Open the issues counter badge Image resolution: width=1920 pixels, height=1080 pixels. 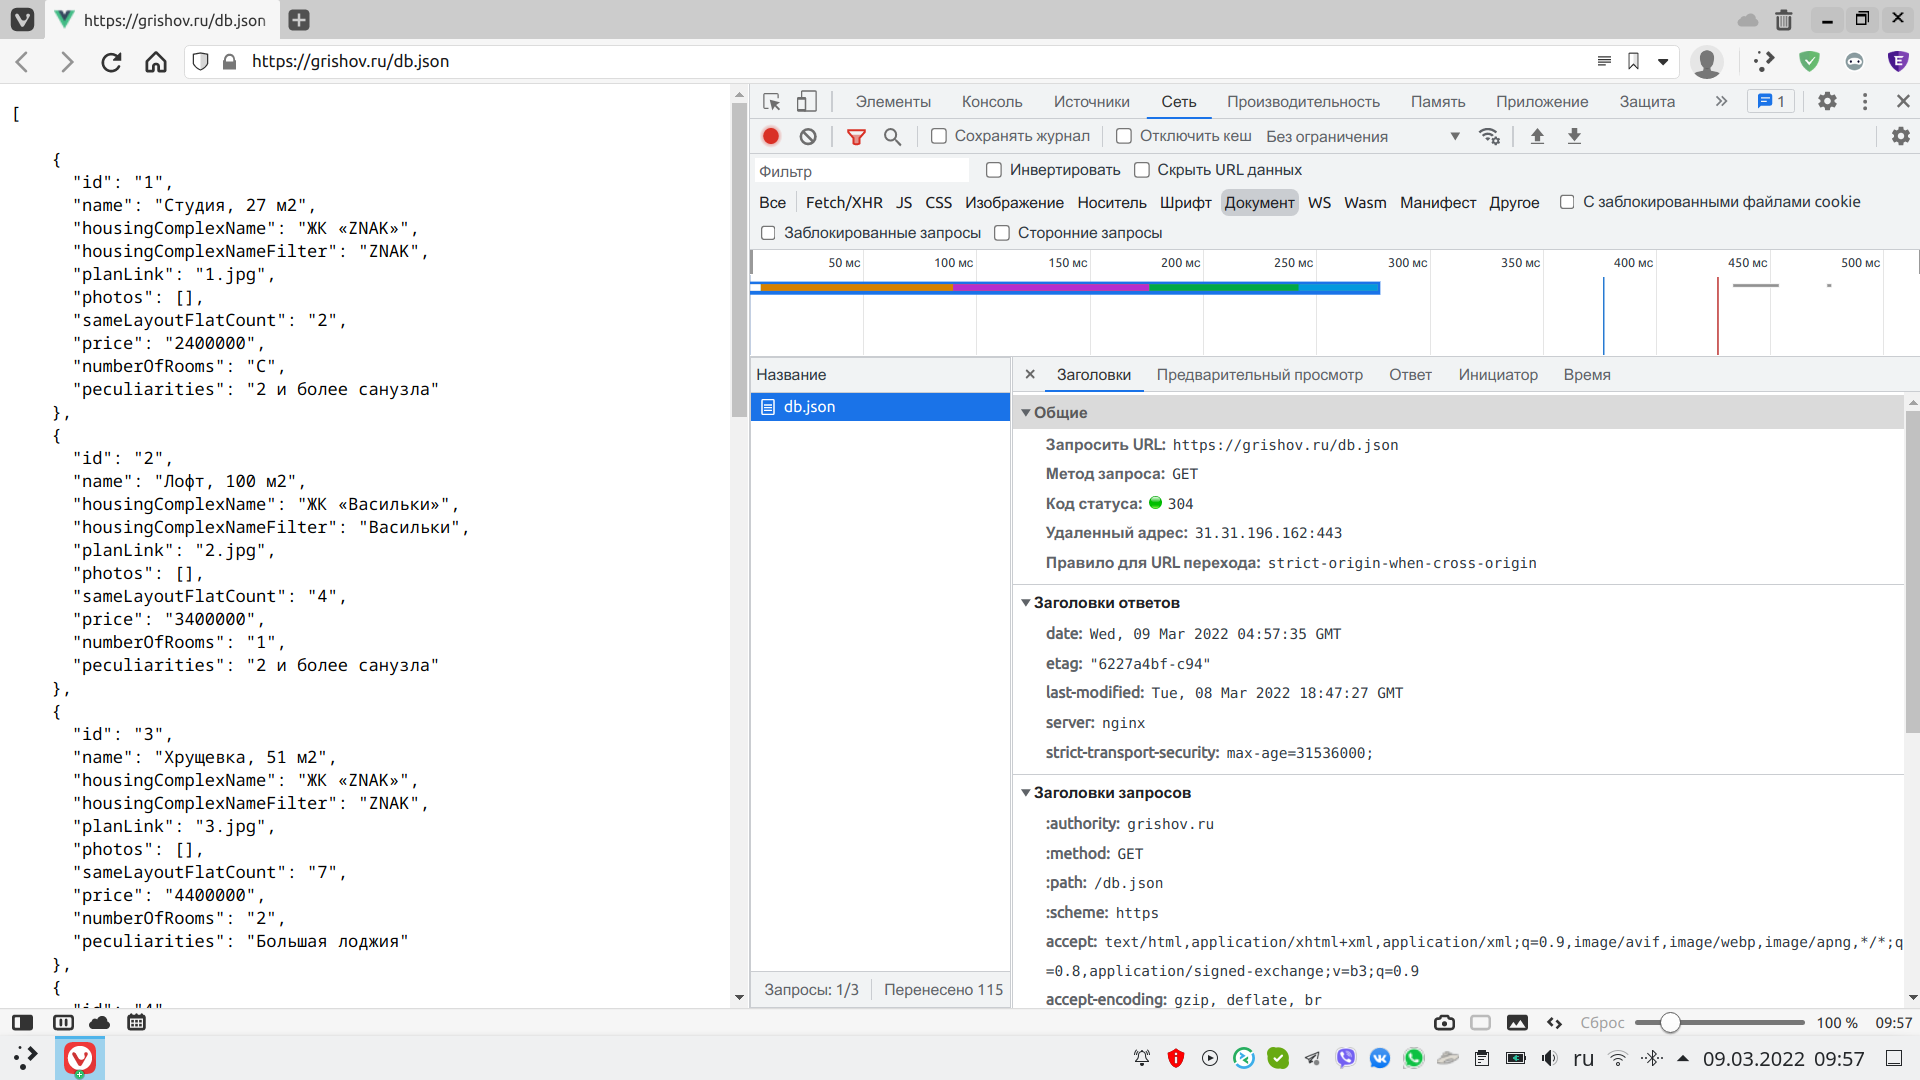1771,101
